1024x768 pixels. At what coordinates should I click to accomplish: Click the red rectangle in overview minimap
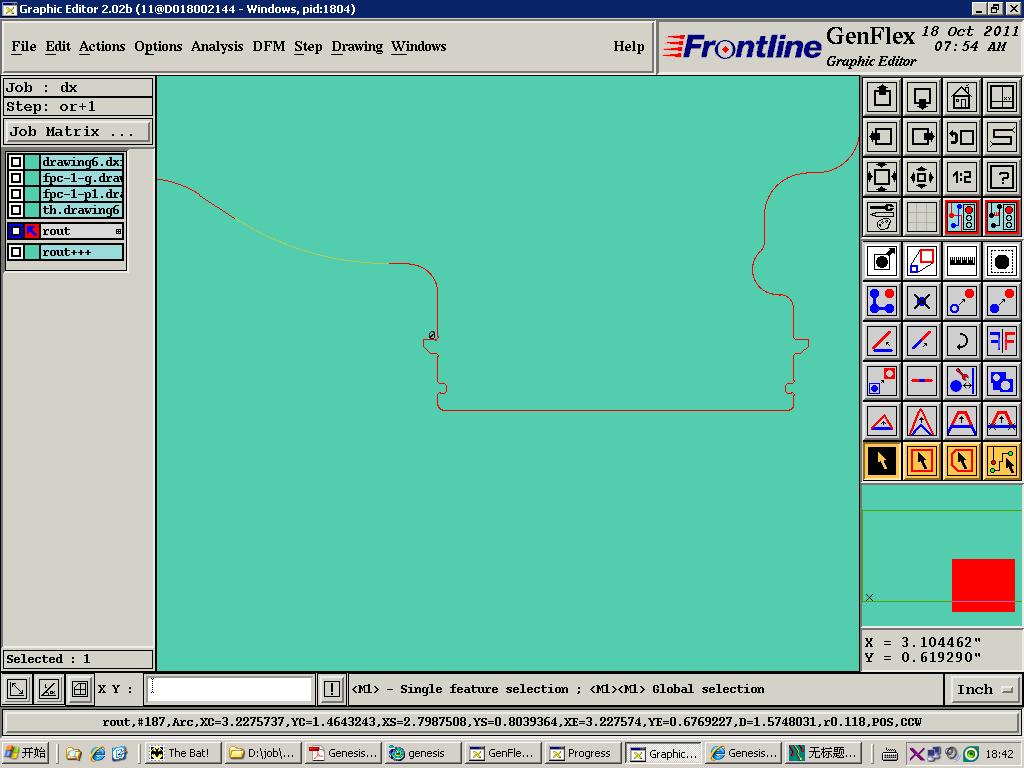[x=983, y=585]
